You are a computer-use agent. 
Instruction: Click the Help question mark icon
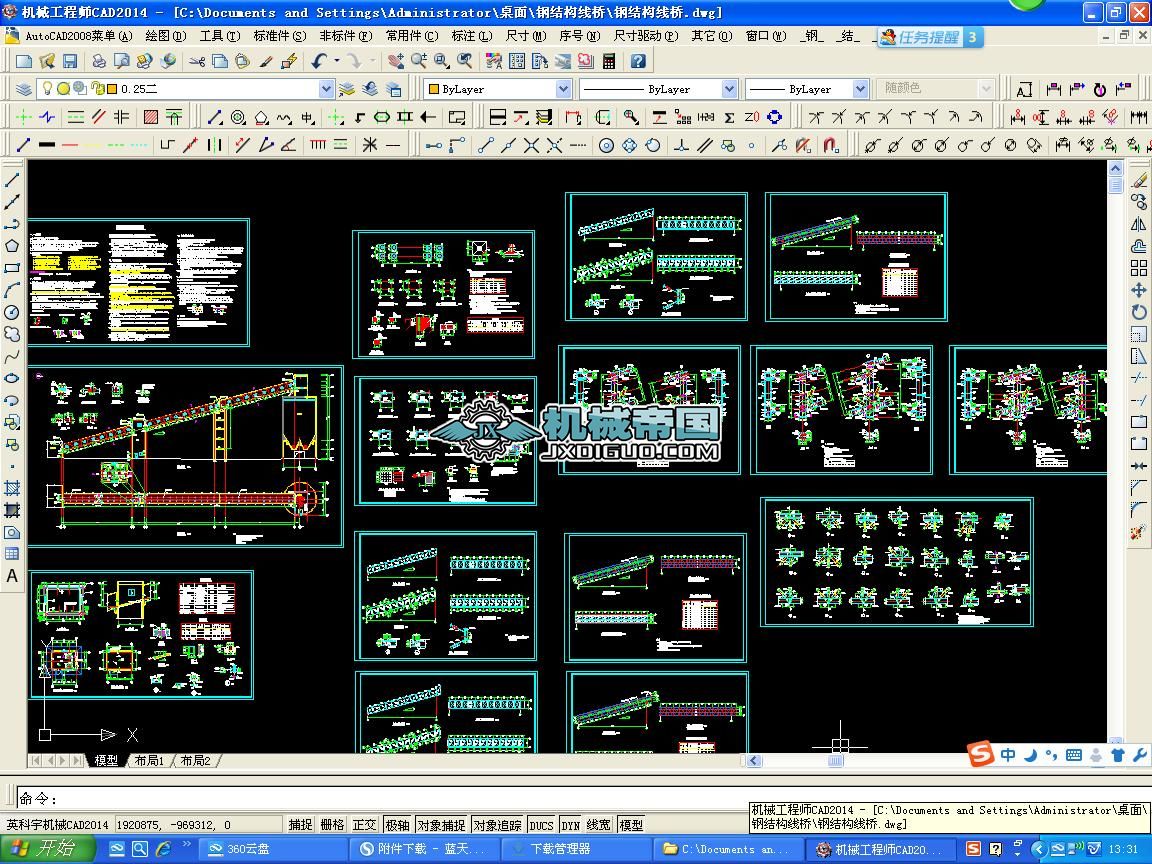pos(638,61)
